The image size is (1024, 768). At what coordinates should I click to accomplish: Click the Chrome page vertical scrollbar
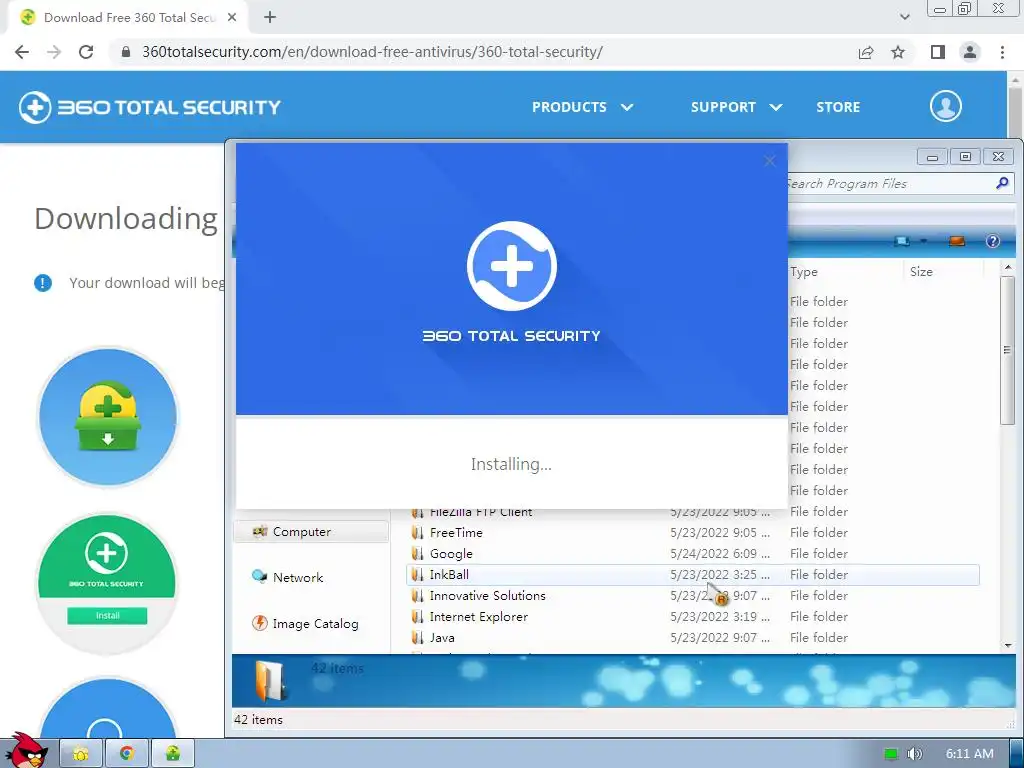click(x=1015, y=111)
